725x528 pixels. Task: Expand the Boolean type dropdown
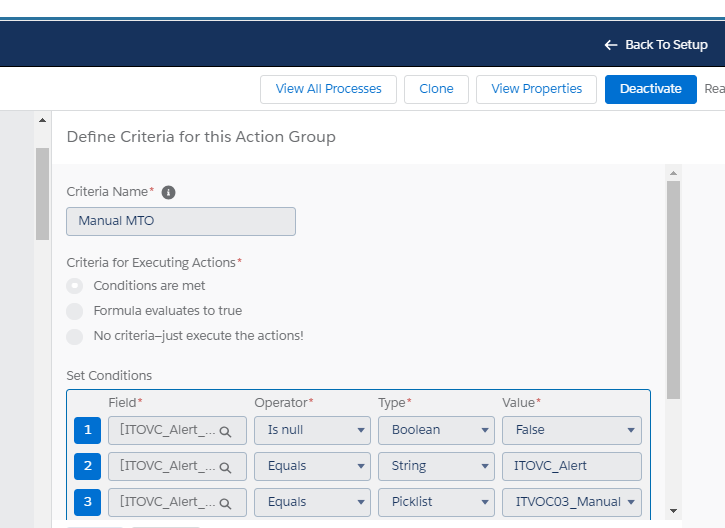click(435, 431)
